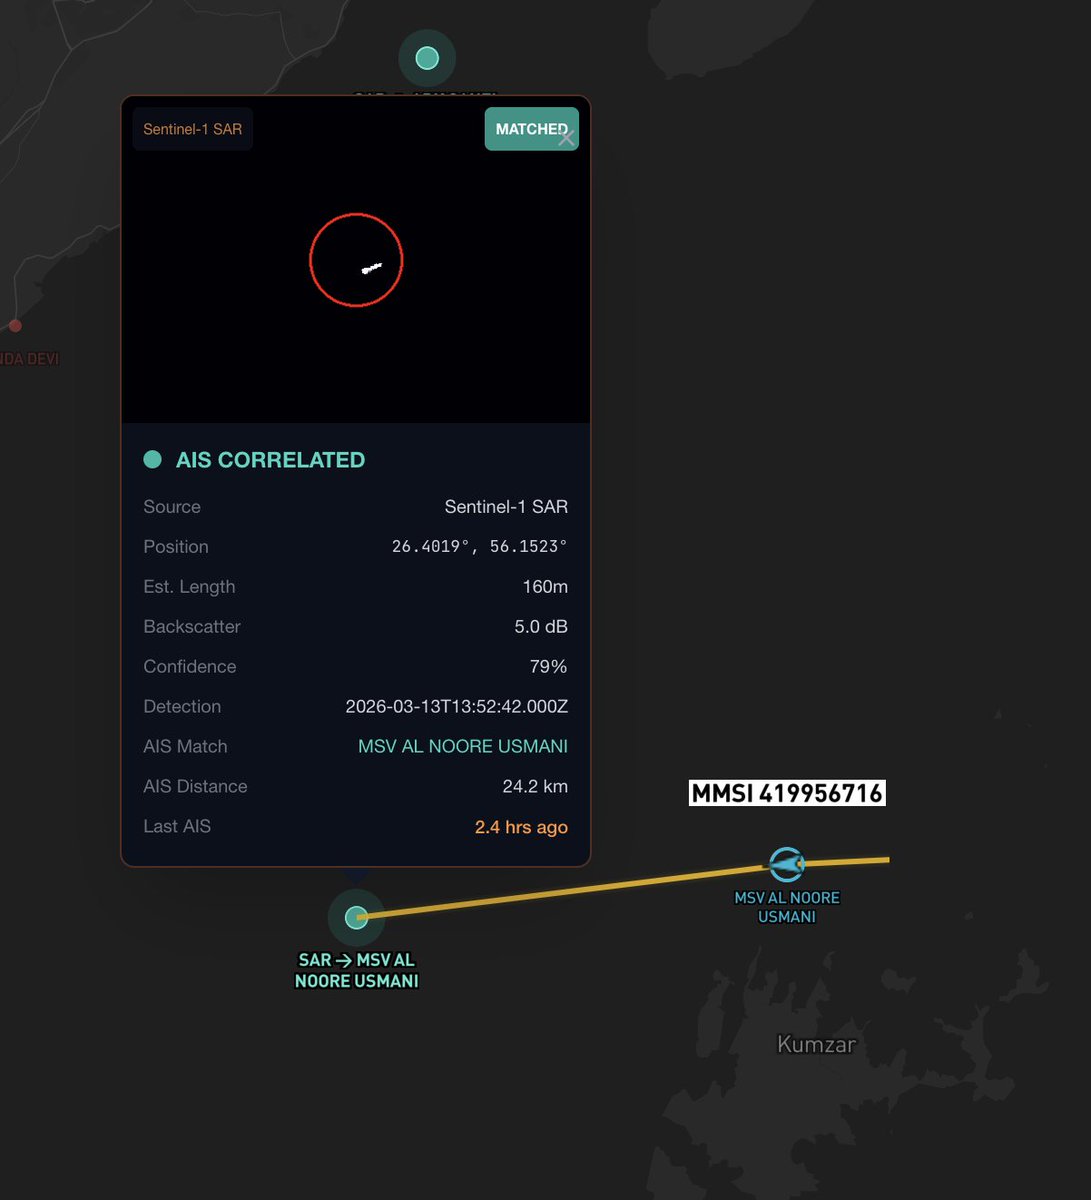The width and height of the screenshot is (1091, 1200).
Task: Click the Backscatter value 5.0 dB
Action: click(x=541, y=626)
